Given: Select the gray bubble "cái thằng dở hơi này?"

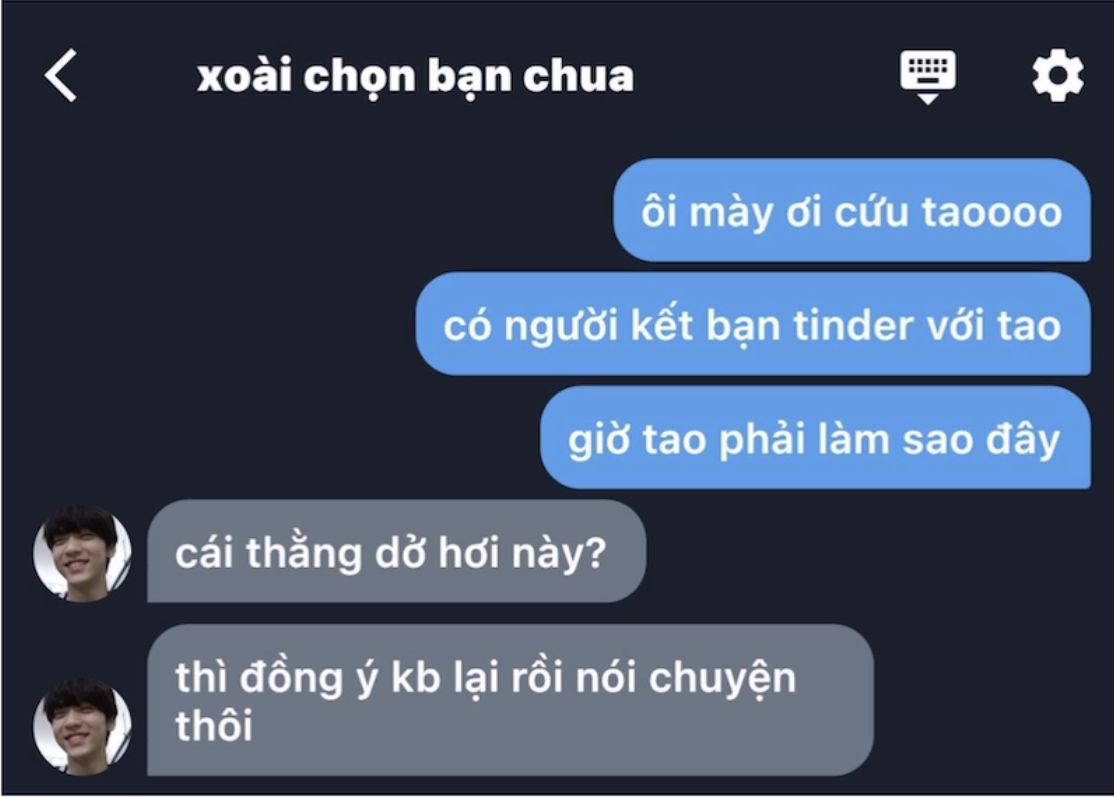Looking at the screenshot, I should pos(396,552).
